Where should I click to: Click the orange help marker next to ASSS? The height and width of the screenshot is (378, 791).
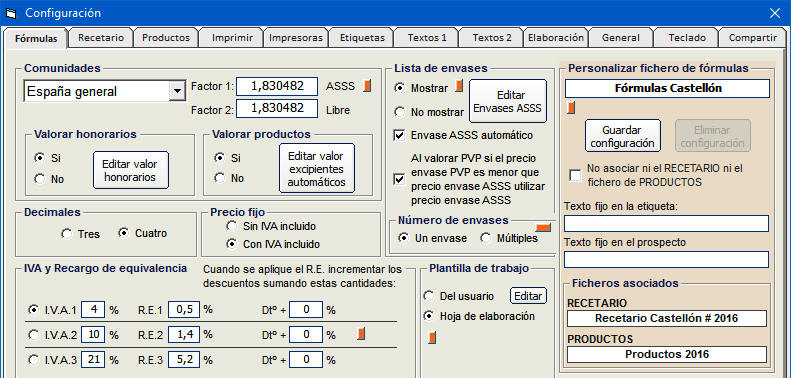[367, 85]
